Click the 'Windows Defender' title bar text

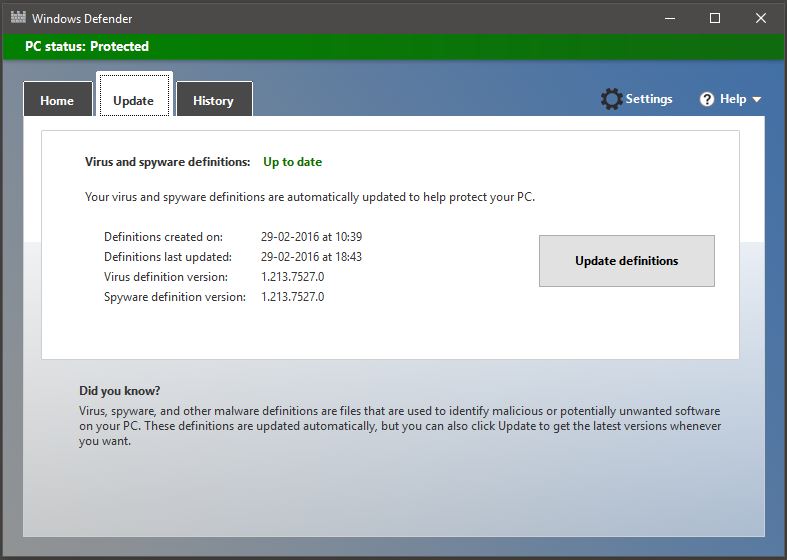click(82, 19)
